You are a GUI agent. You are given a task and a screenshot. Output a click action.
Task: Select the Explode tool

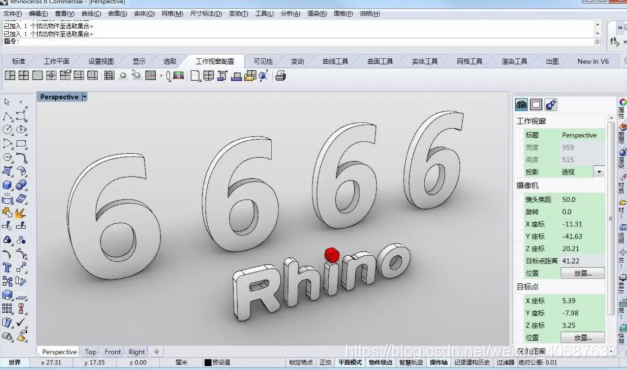(21, 212)
